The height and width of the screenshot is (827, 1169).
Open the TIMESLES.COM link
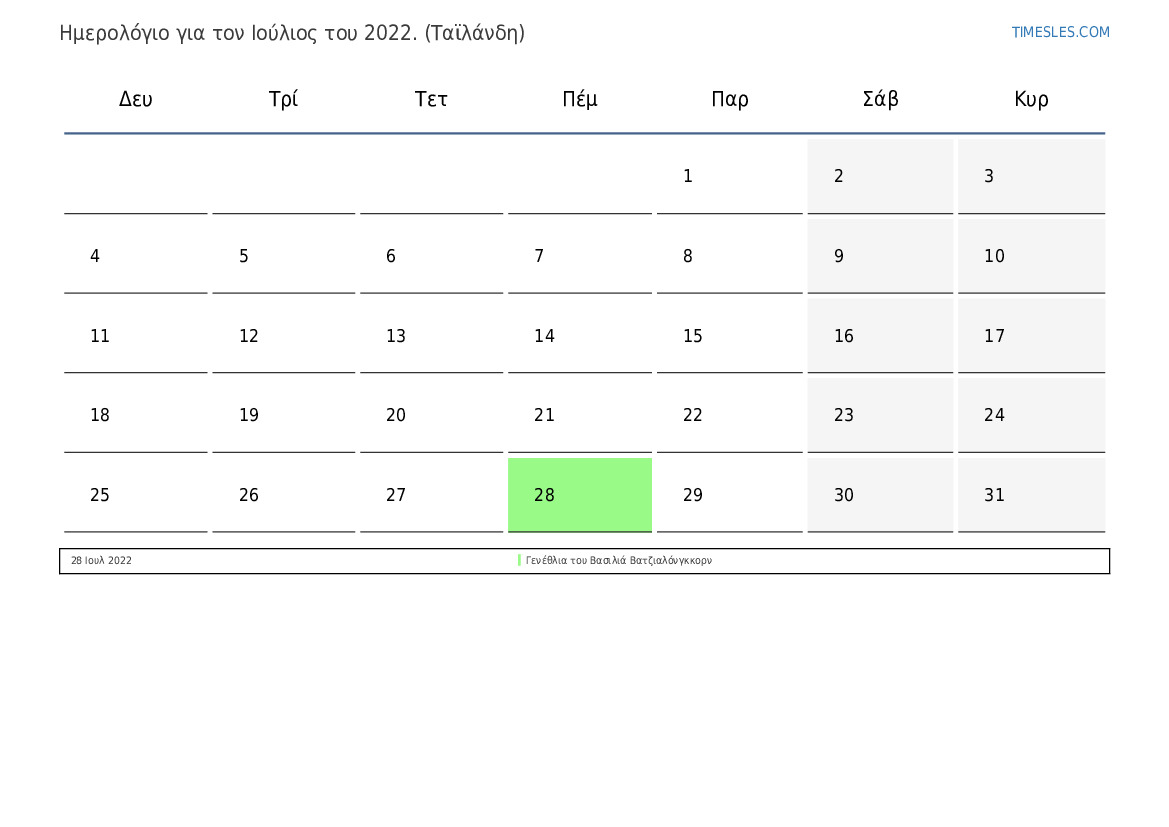click(1060, 32)
